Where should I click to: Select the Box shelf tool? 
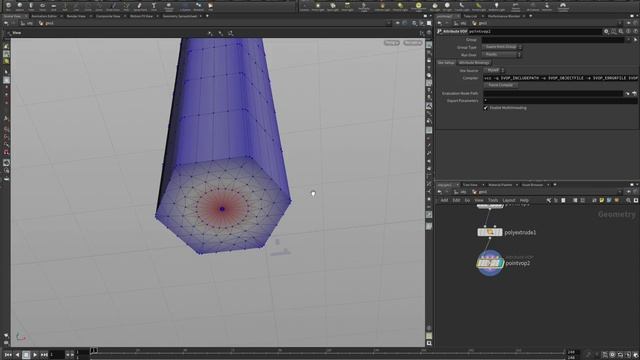coord(9,6)
